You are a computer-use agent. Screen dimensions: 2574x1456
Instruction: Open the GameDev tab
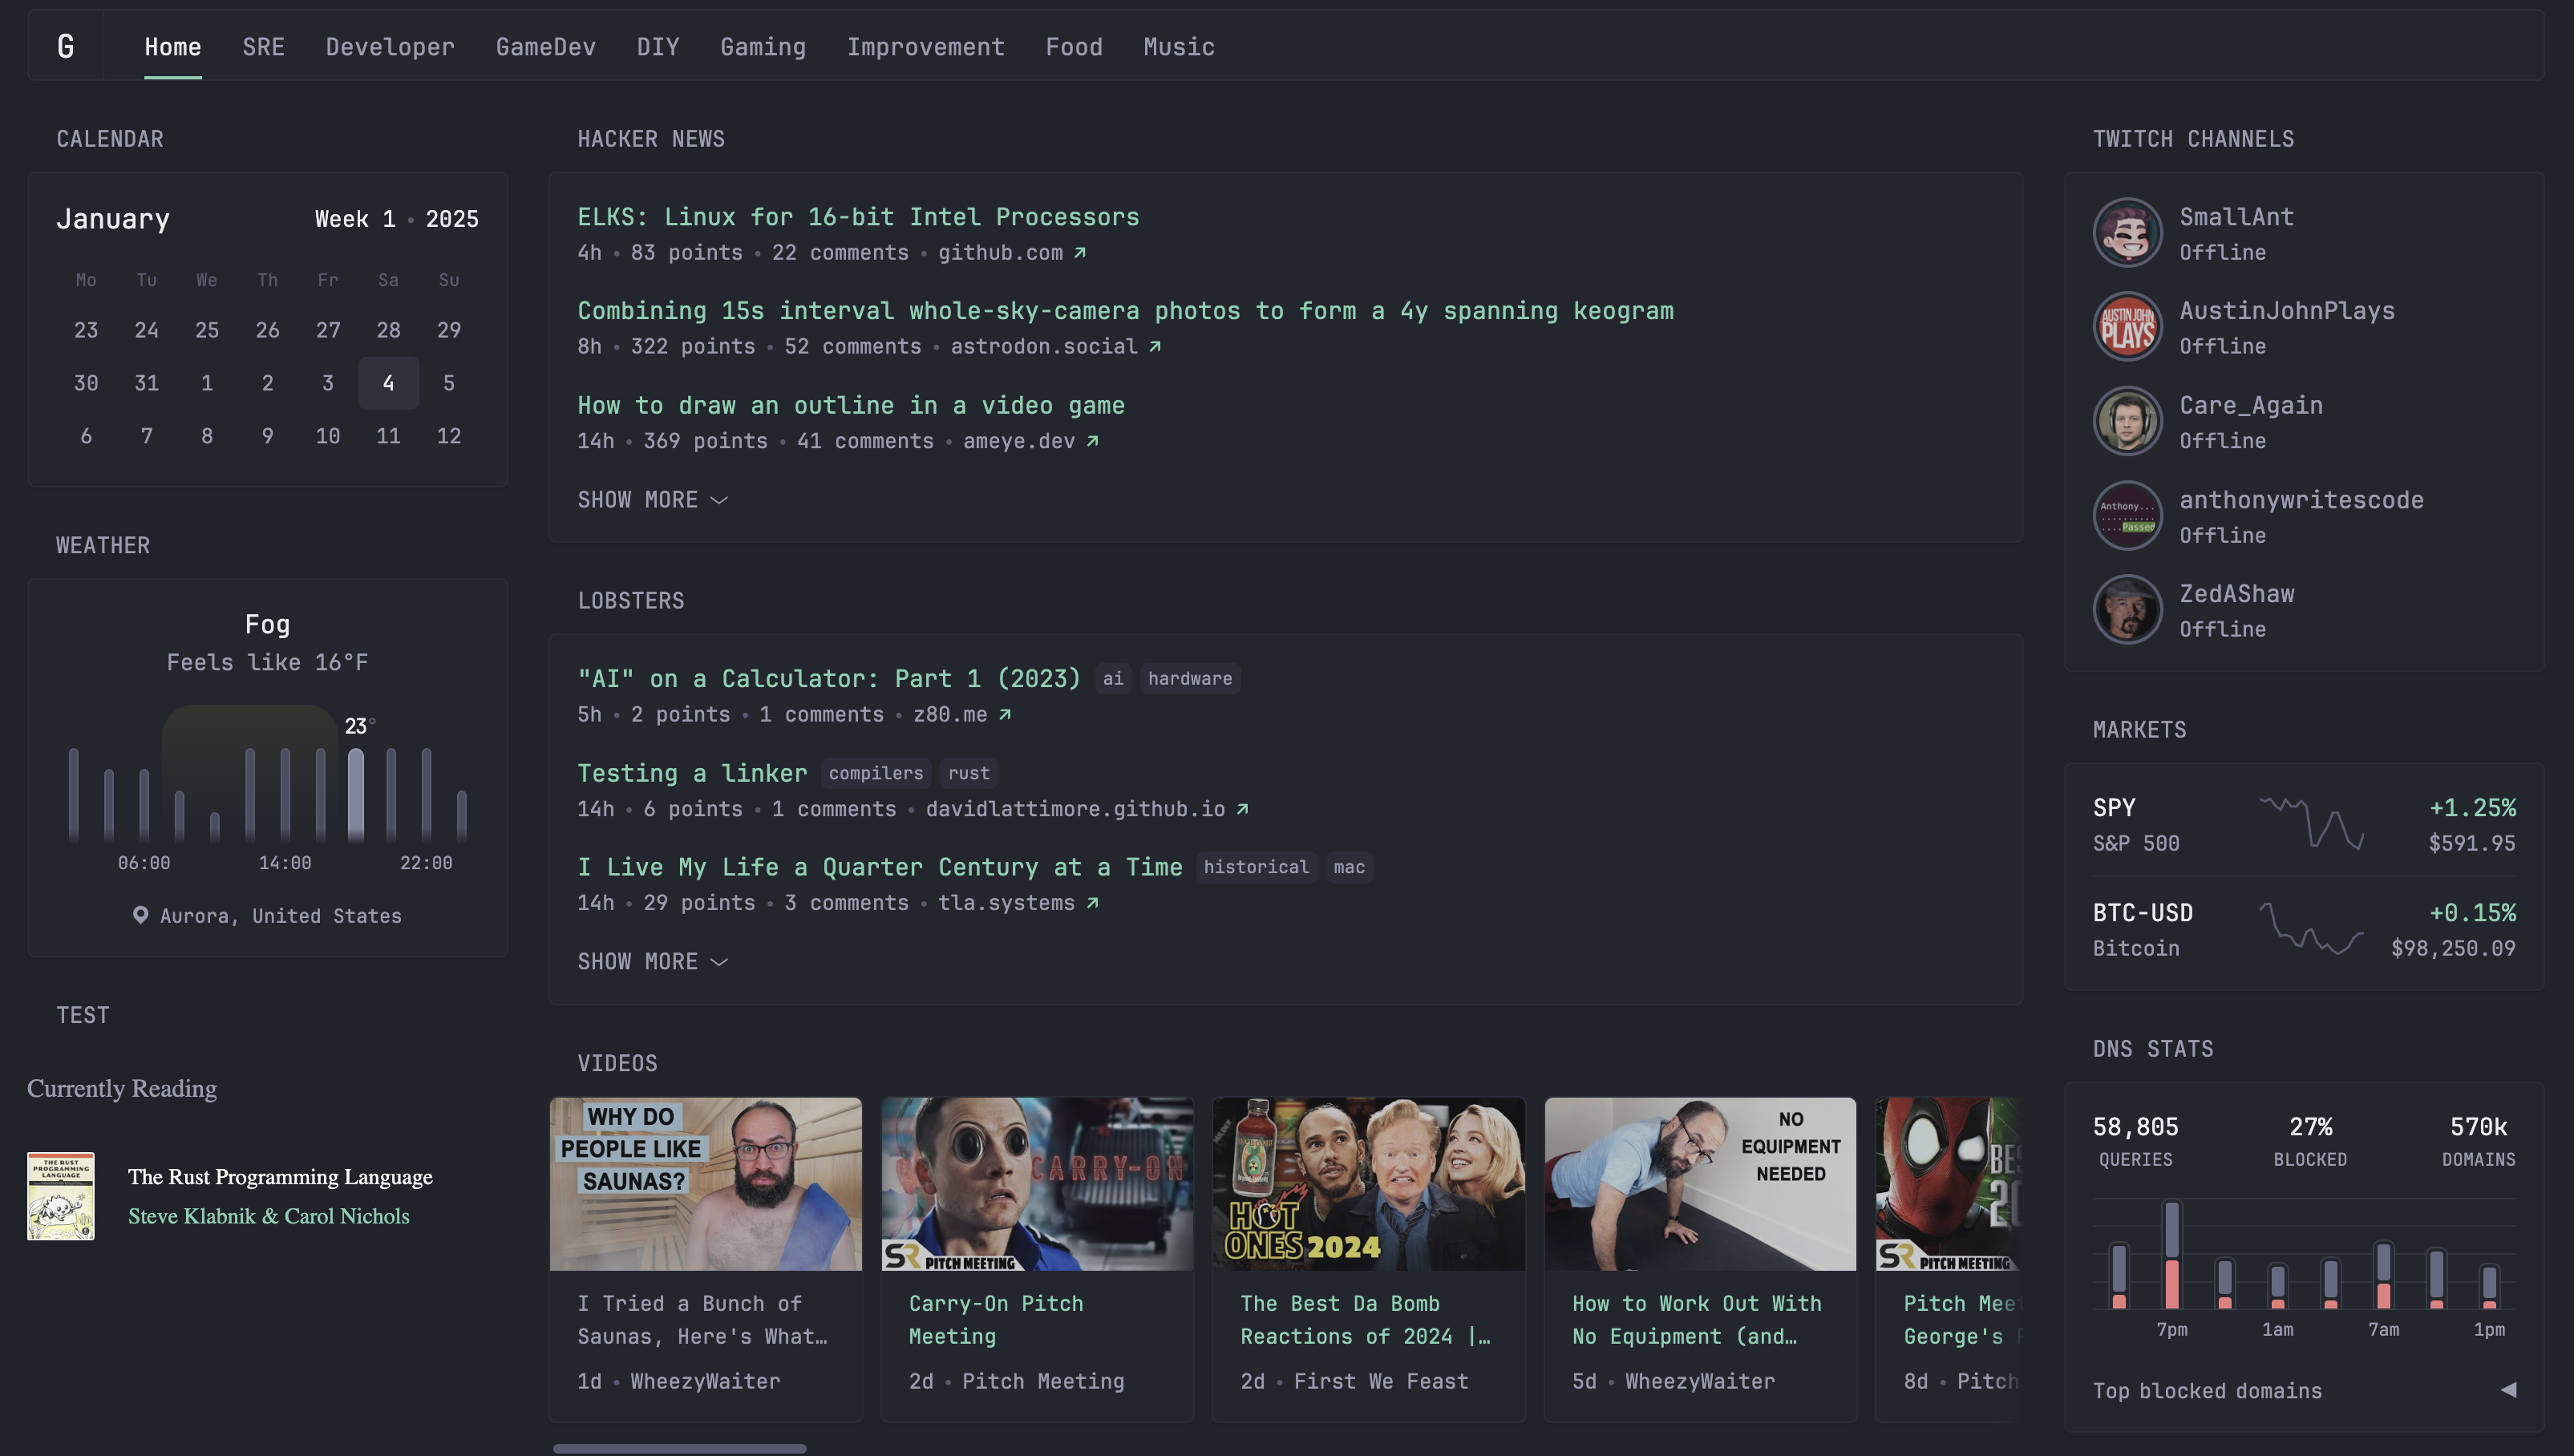coord(545,47)
